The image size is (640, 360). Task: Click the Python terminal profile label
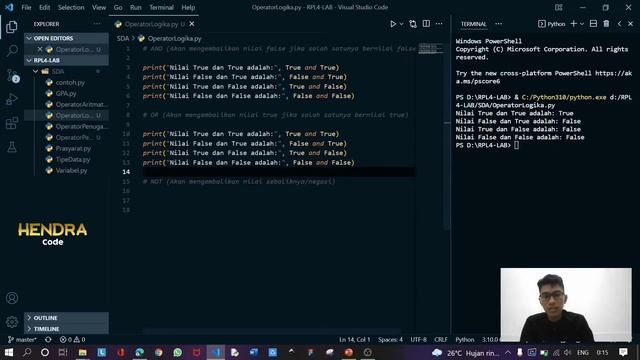552,24
